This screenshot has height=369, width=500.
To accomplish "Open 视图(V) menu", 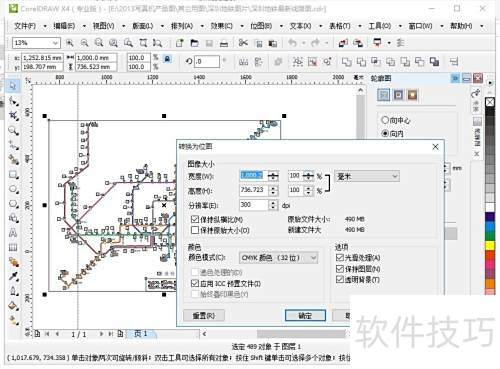I will tap(103, 26).
